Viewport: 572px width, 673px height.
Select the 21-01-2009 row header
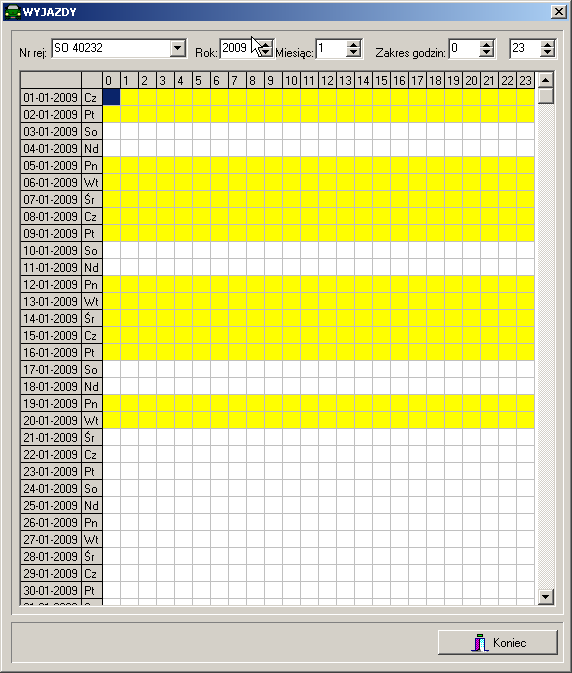tap(51, 437)
